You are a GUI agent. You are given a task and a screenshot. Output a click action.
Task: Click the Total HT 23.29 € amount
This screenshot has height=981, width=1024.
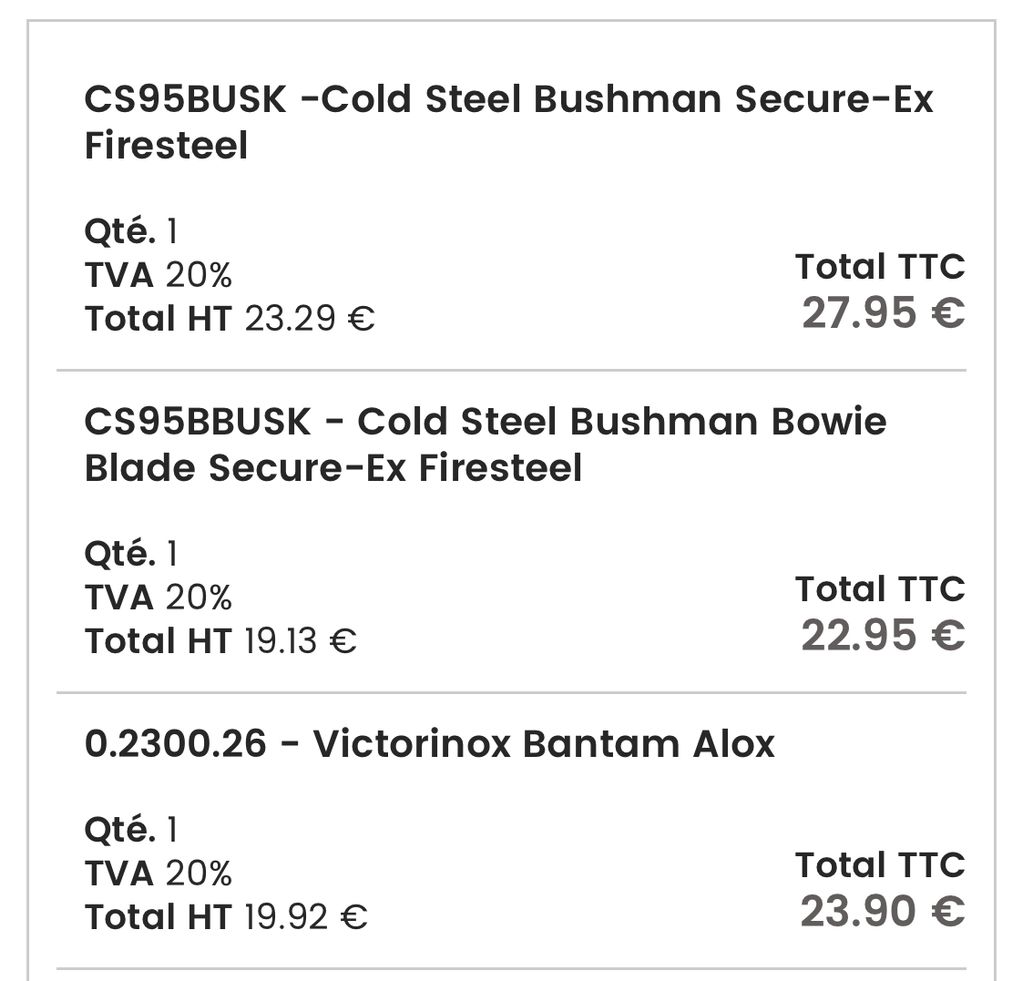coord(310,319)
